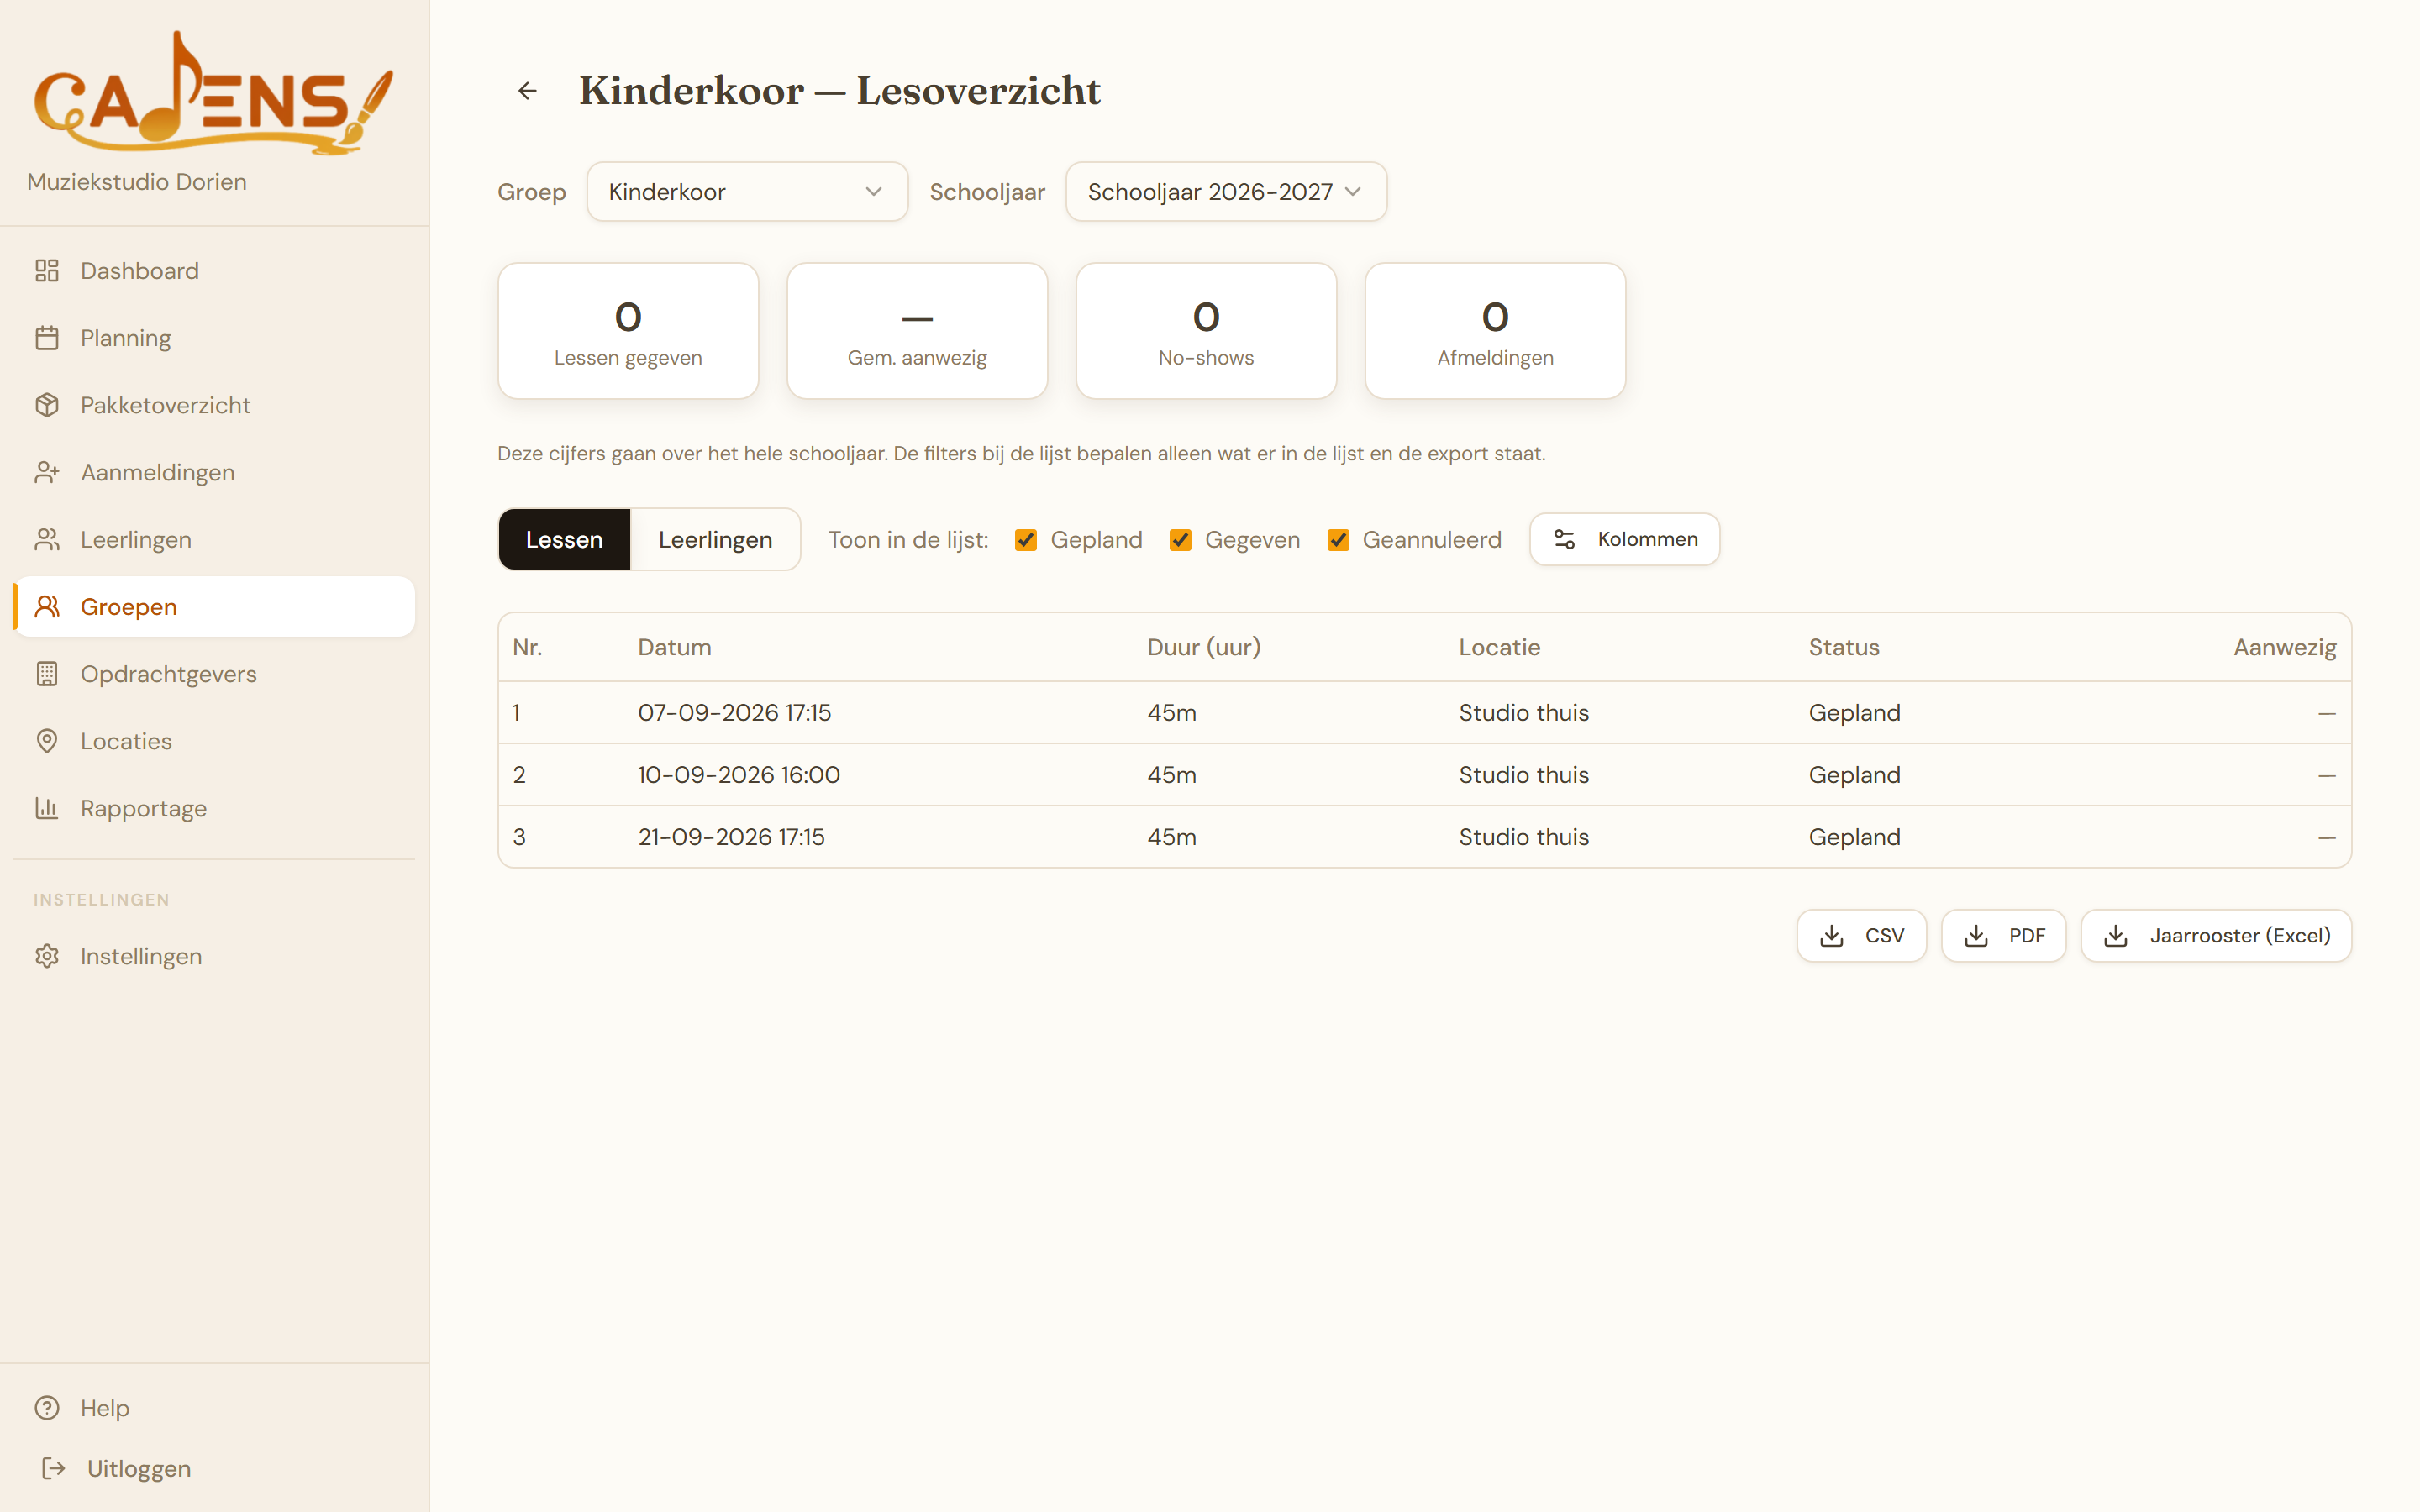Click the Afmeldingen stat card
Viewport: 2420px width, 1512px height.
click(1495, 331)
